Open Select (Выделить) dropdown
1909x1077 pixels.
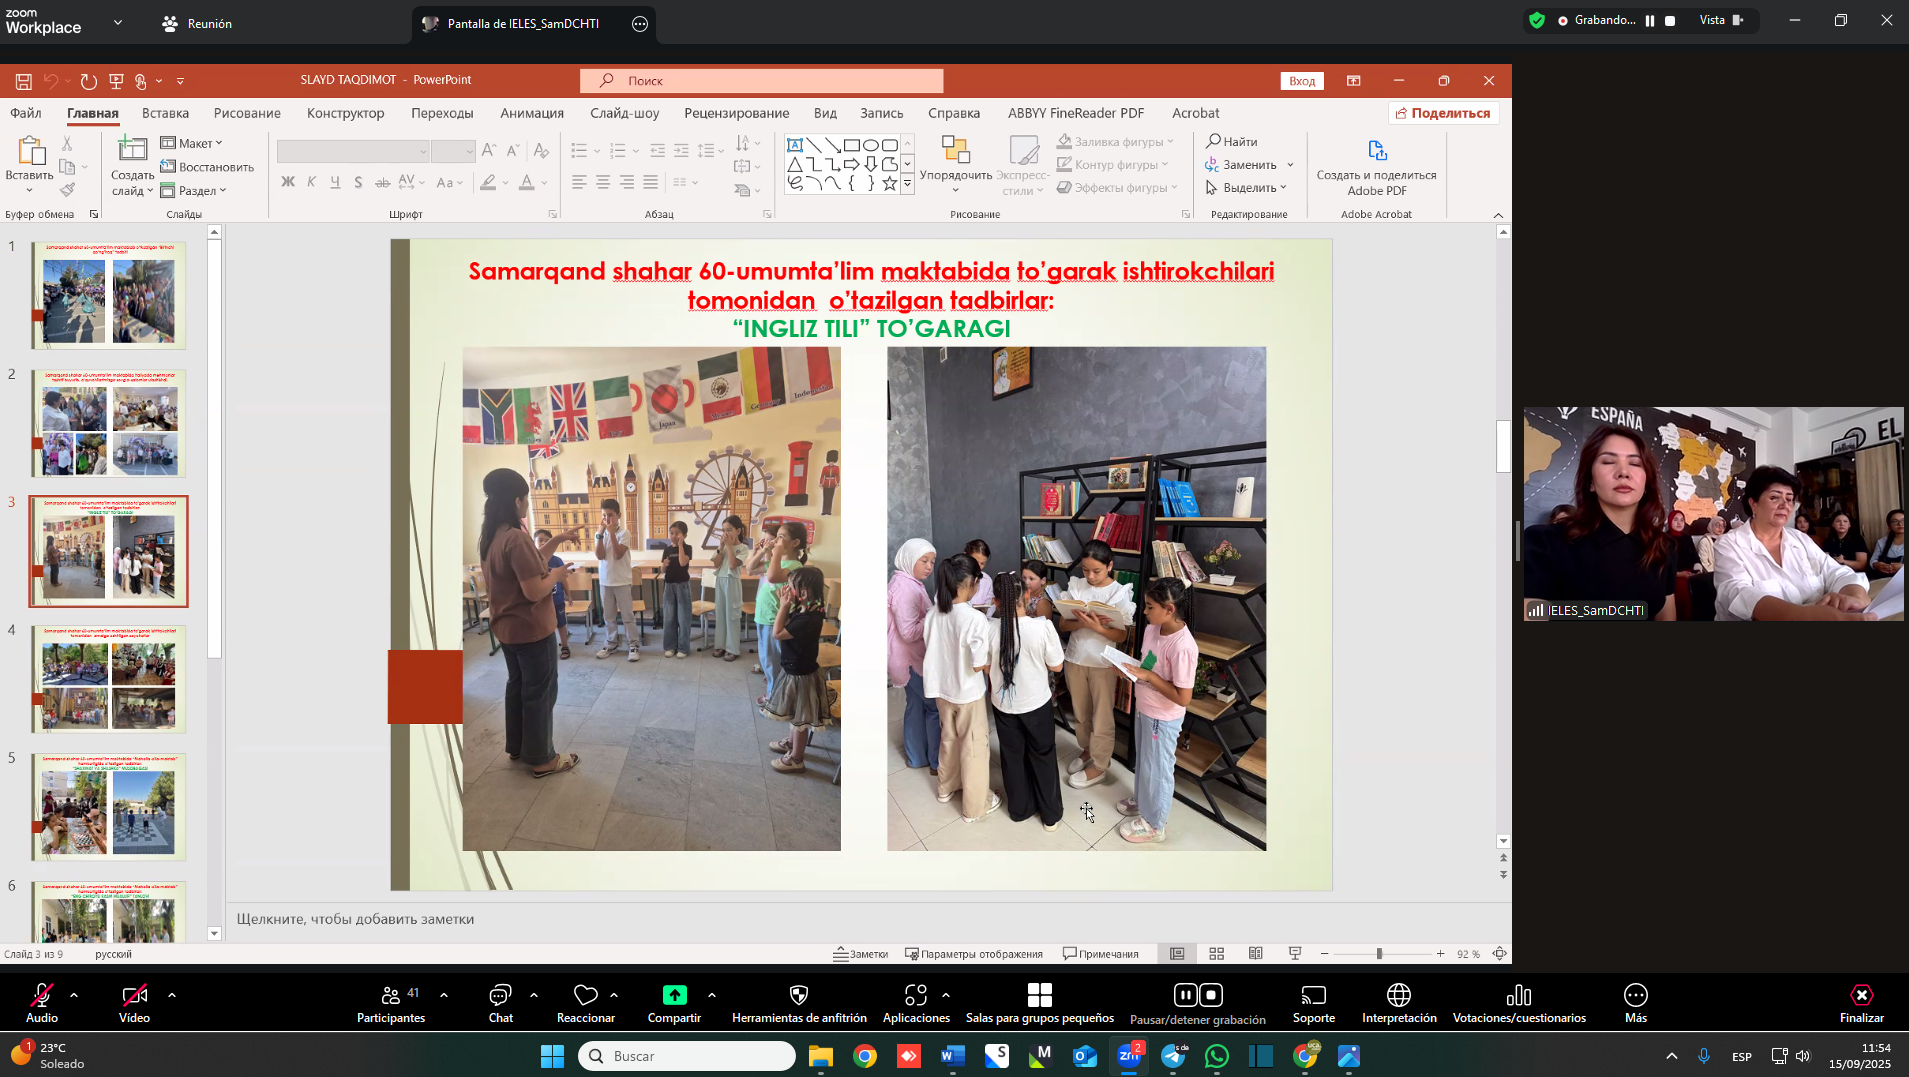coord(1247,187)
